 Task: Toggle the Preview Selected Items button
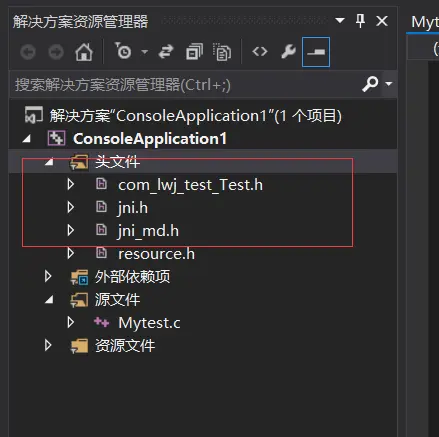[316, 52]
